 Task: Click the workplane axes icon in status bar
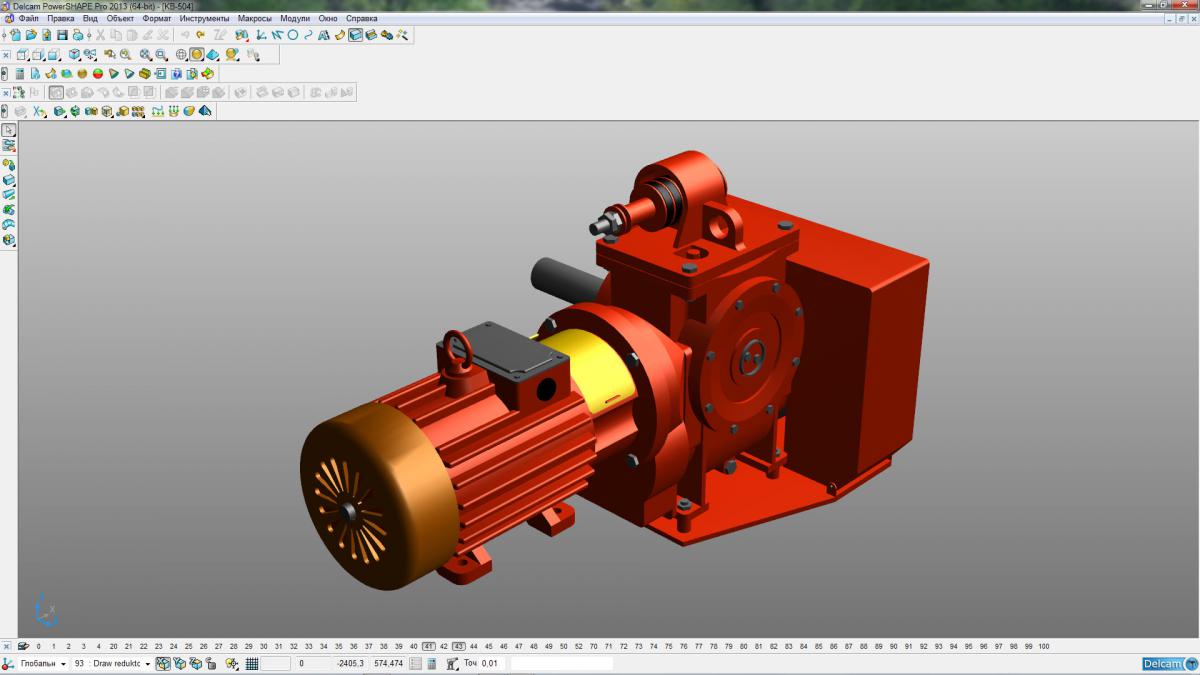coord(7,663)
